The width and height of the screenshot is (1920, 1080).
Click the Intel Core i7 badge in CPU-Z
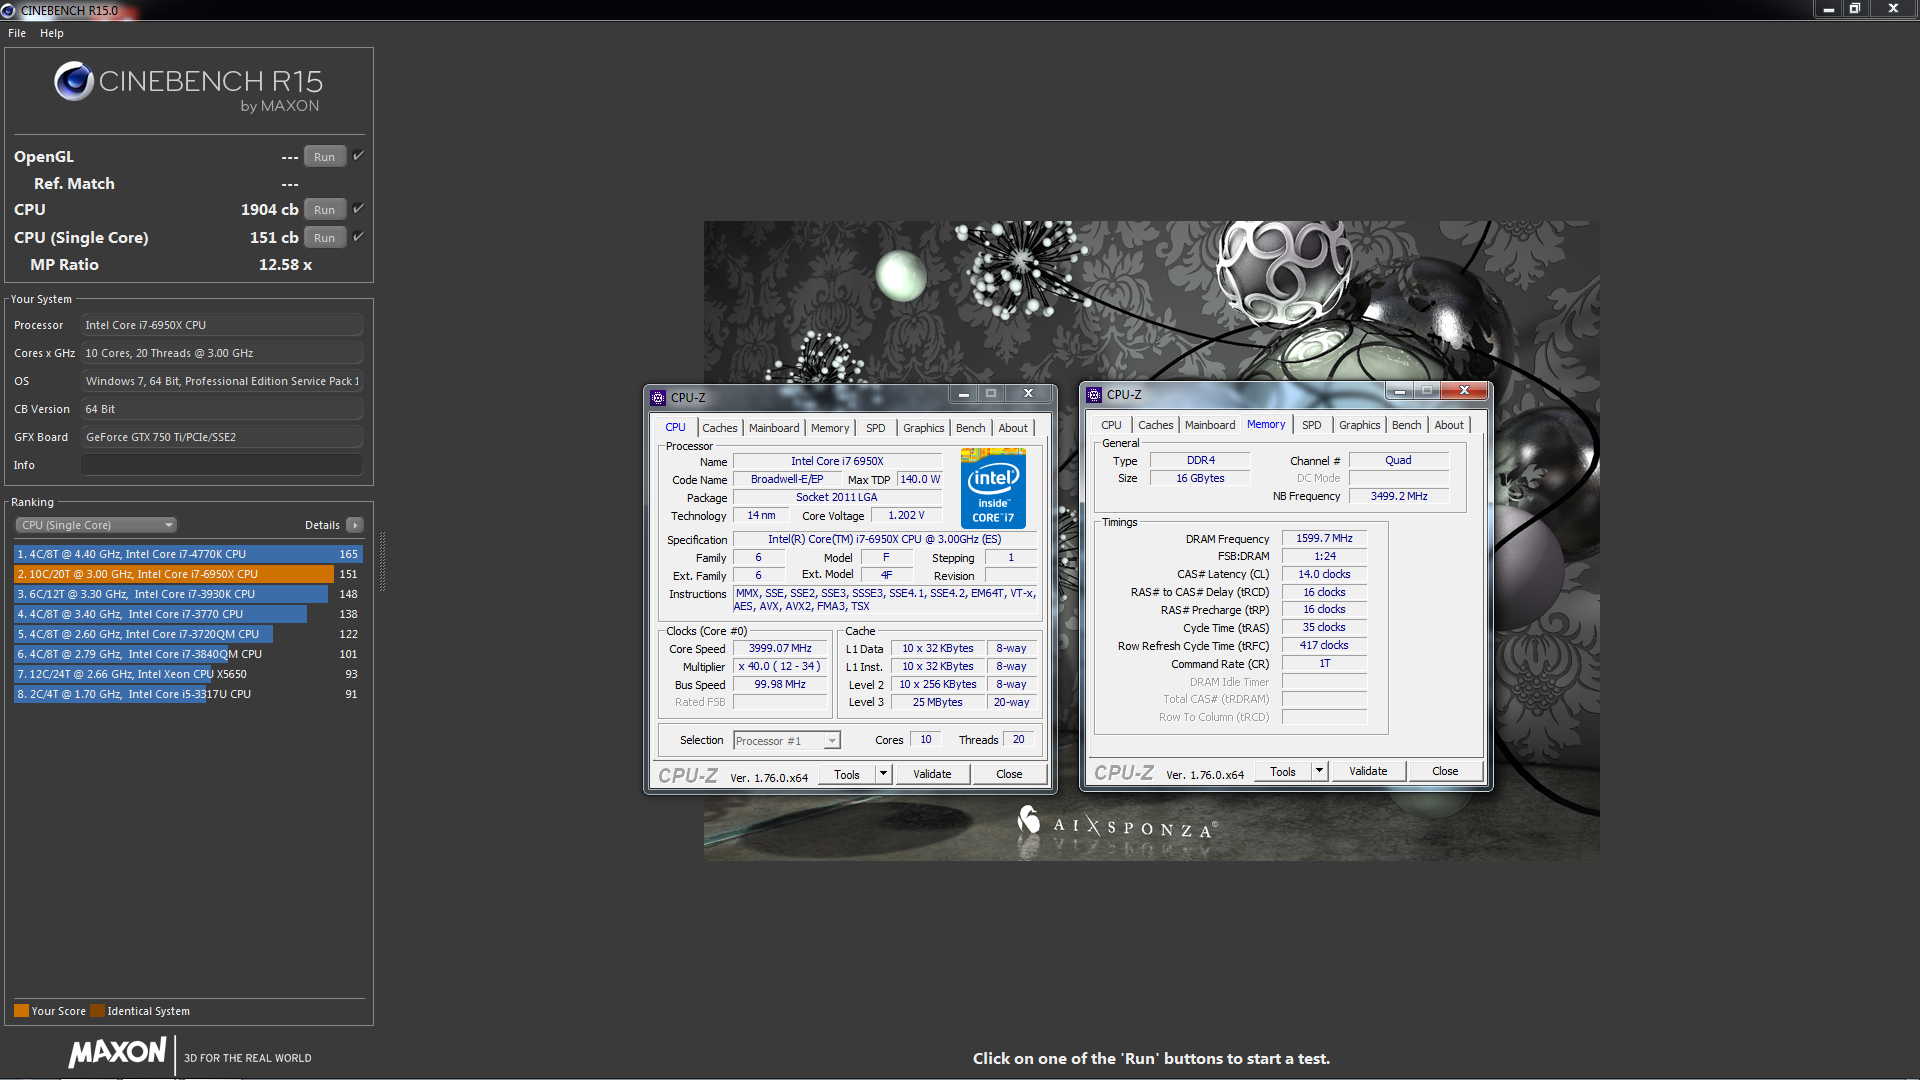[993, 488]
